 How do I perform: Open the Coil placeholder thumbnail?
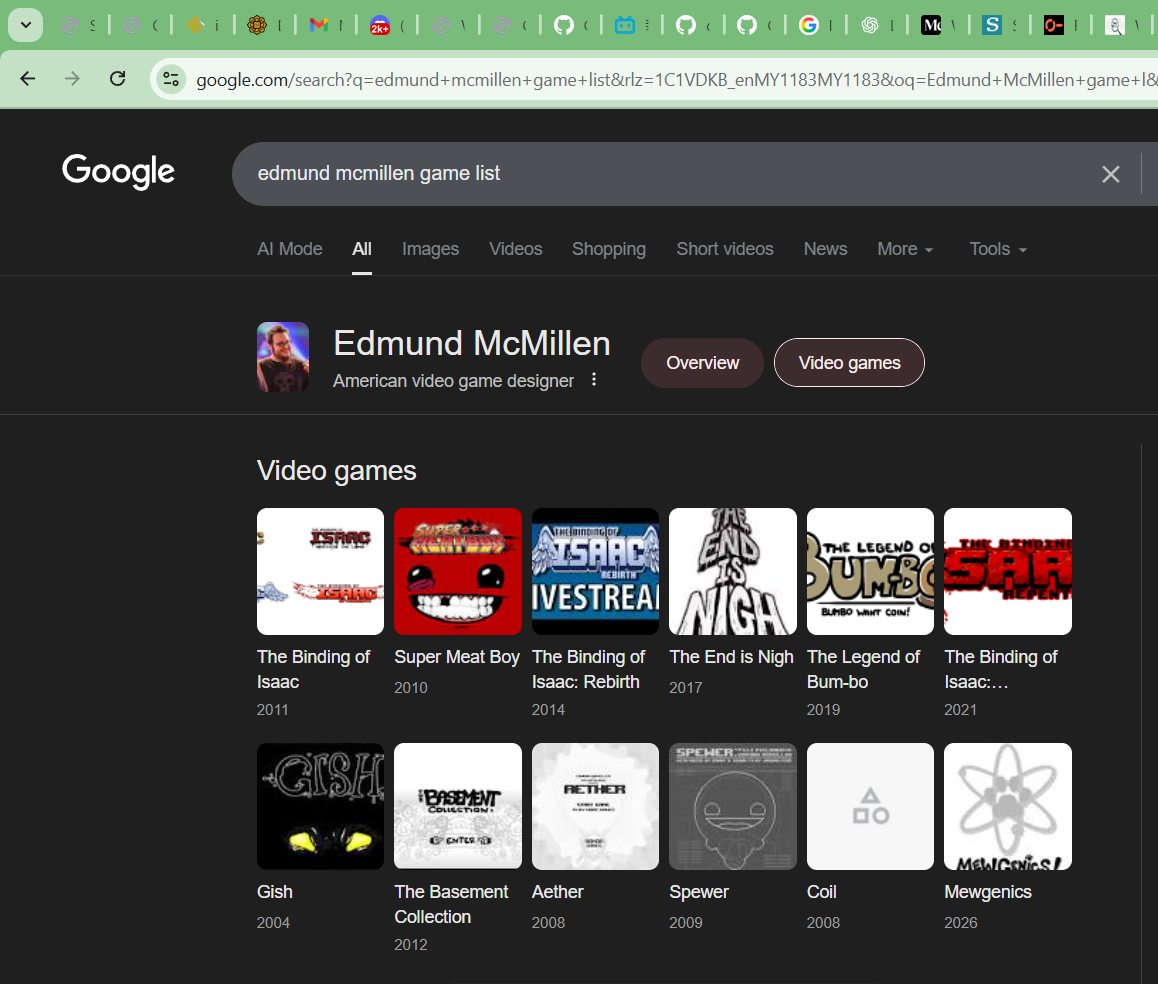point(870,806)
